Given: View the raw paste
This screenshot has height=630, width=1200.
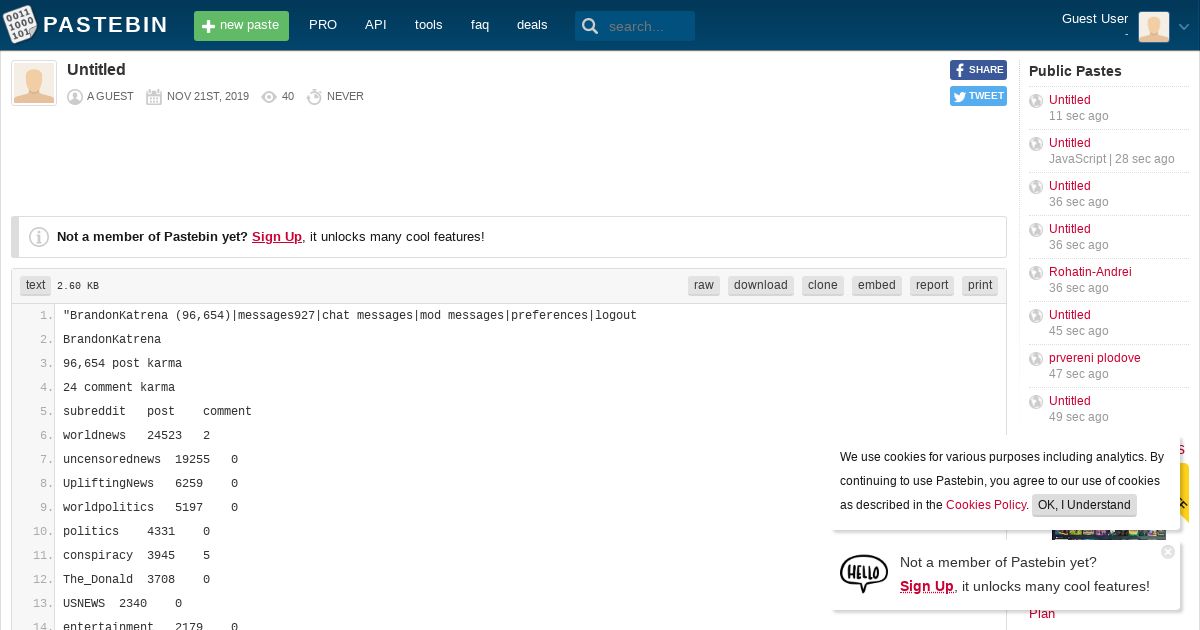Looking at the screenshot, I should 704,285.
